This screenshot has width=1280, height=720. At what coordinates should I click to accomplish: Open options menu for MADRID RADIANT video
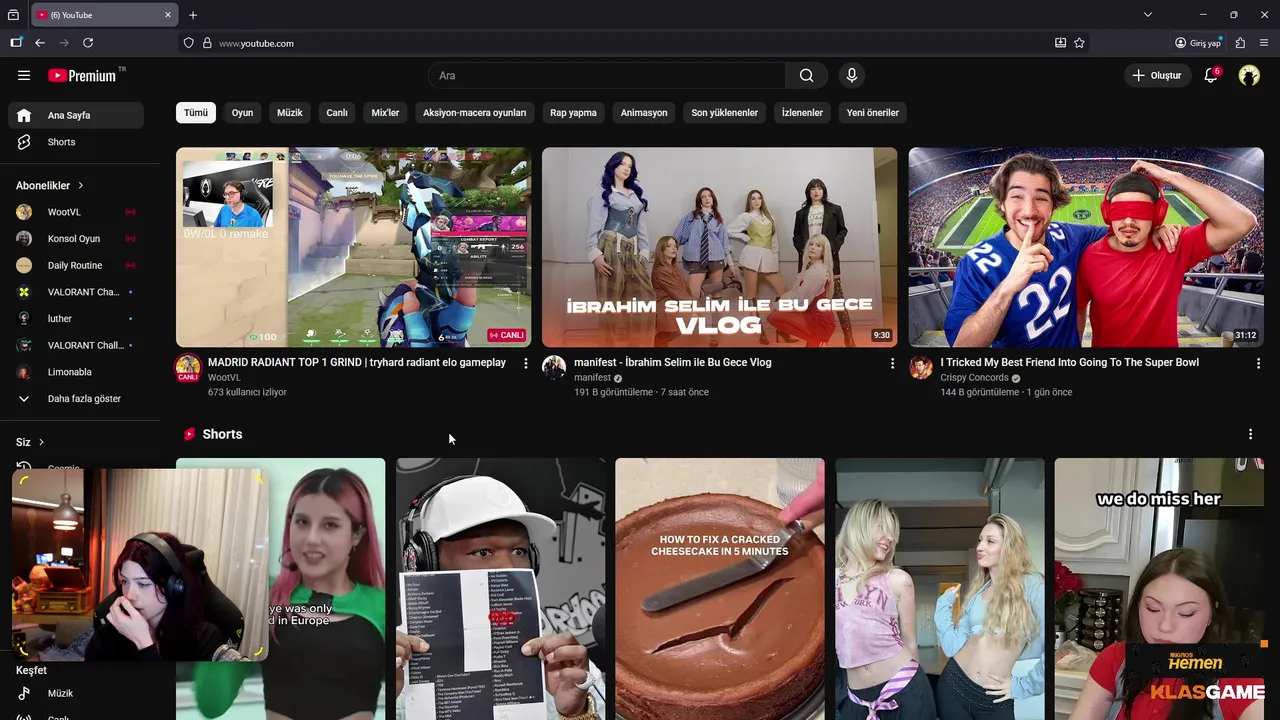(526, 363)
